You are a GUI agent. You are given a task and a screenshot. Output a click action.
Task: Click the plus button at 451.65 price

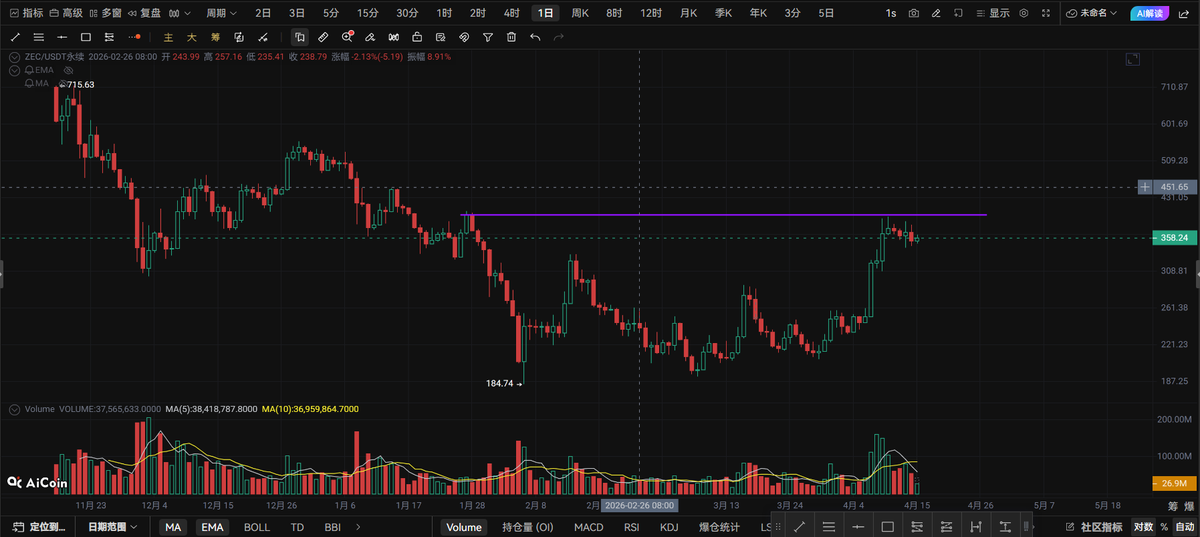[1146, 187]
